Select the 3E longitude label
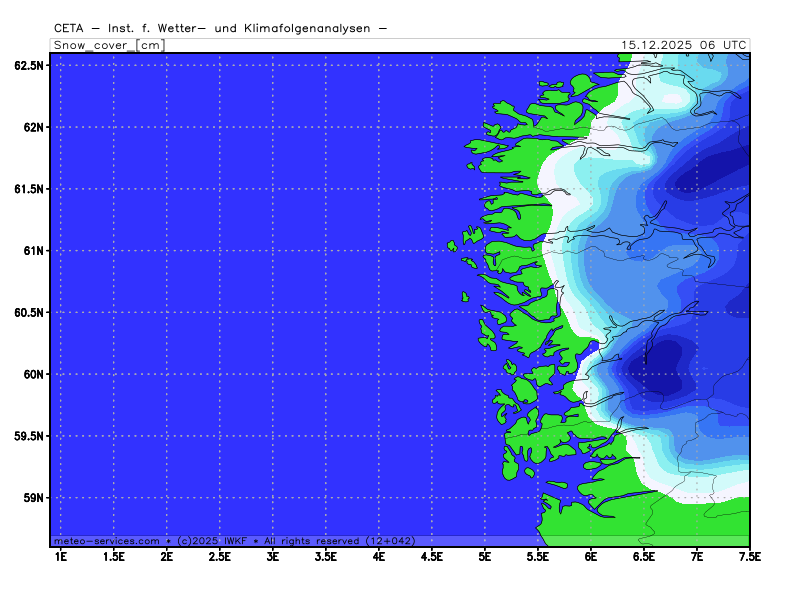The width and height of the screenshot is (800, 600). tap(273, 555)
